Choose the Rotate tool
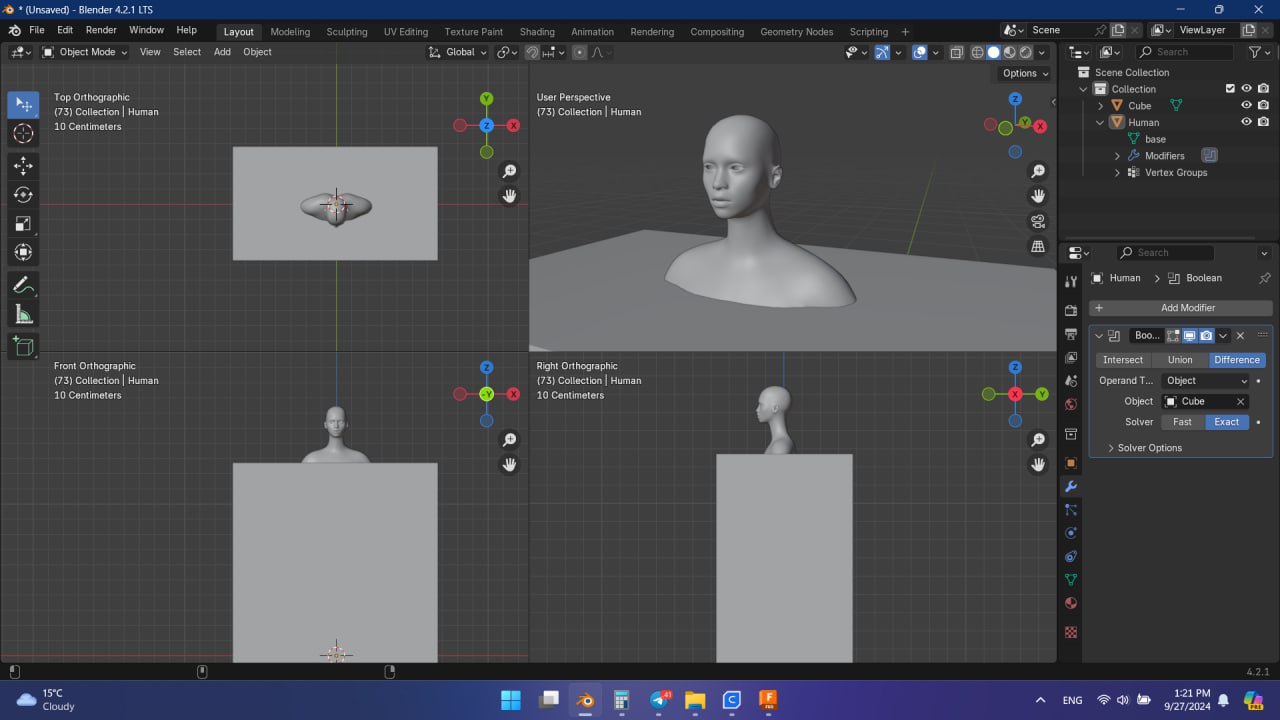 click(24, 194)
